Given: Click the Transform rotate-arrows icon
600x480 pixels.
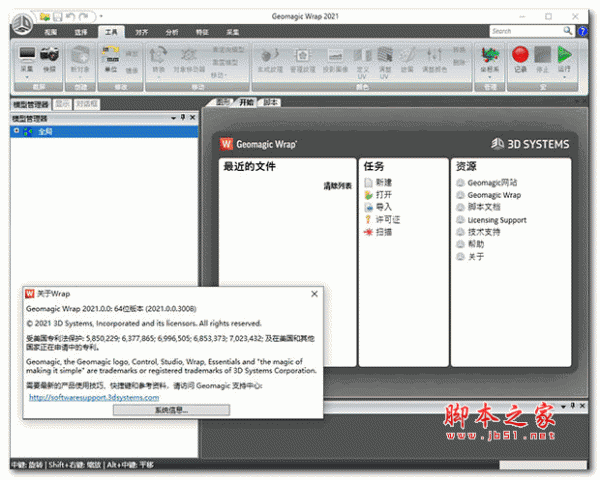Looking at the screenshot, I should pyautogui.click(x=158, y=55).
